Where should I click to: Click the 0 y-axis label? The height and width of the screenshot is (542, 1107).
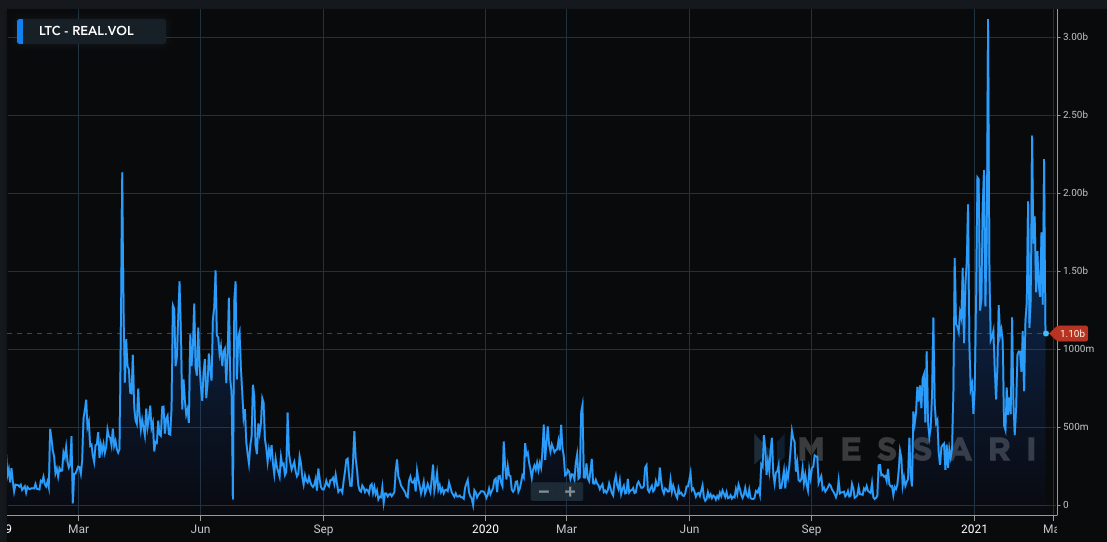coord(1065,505)
